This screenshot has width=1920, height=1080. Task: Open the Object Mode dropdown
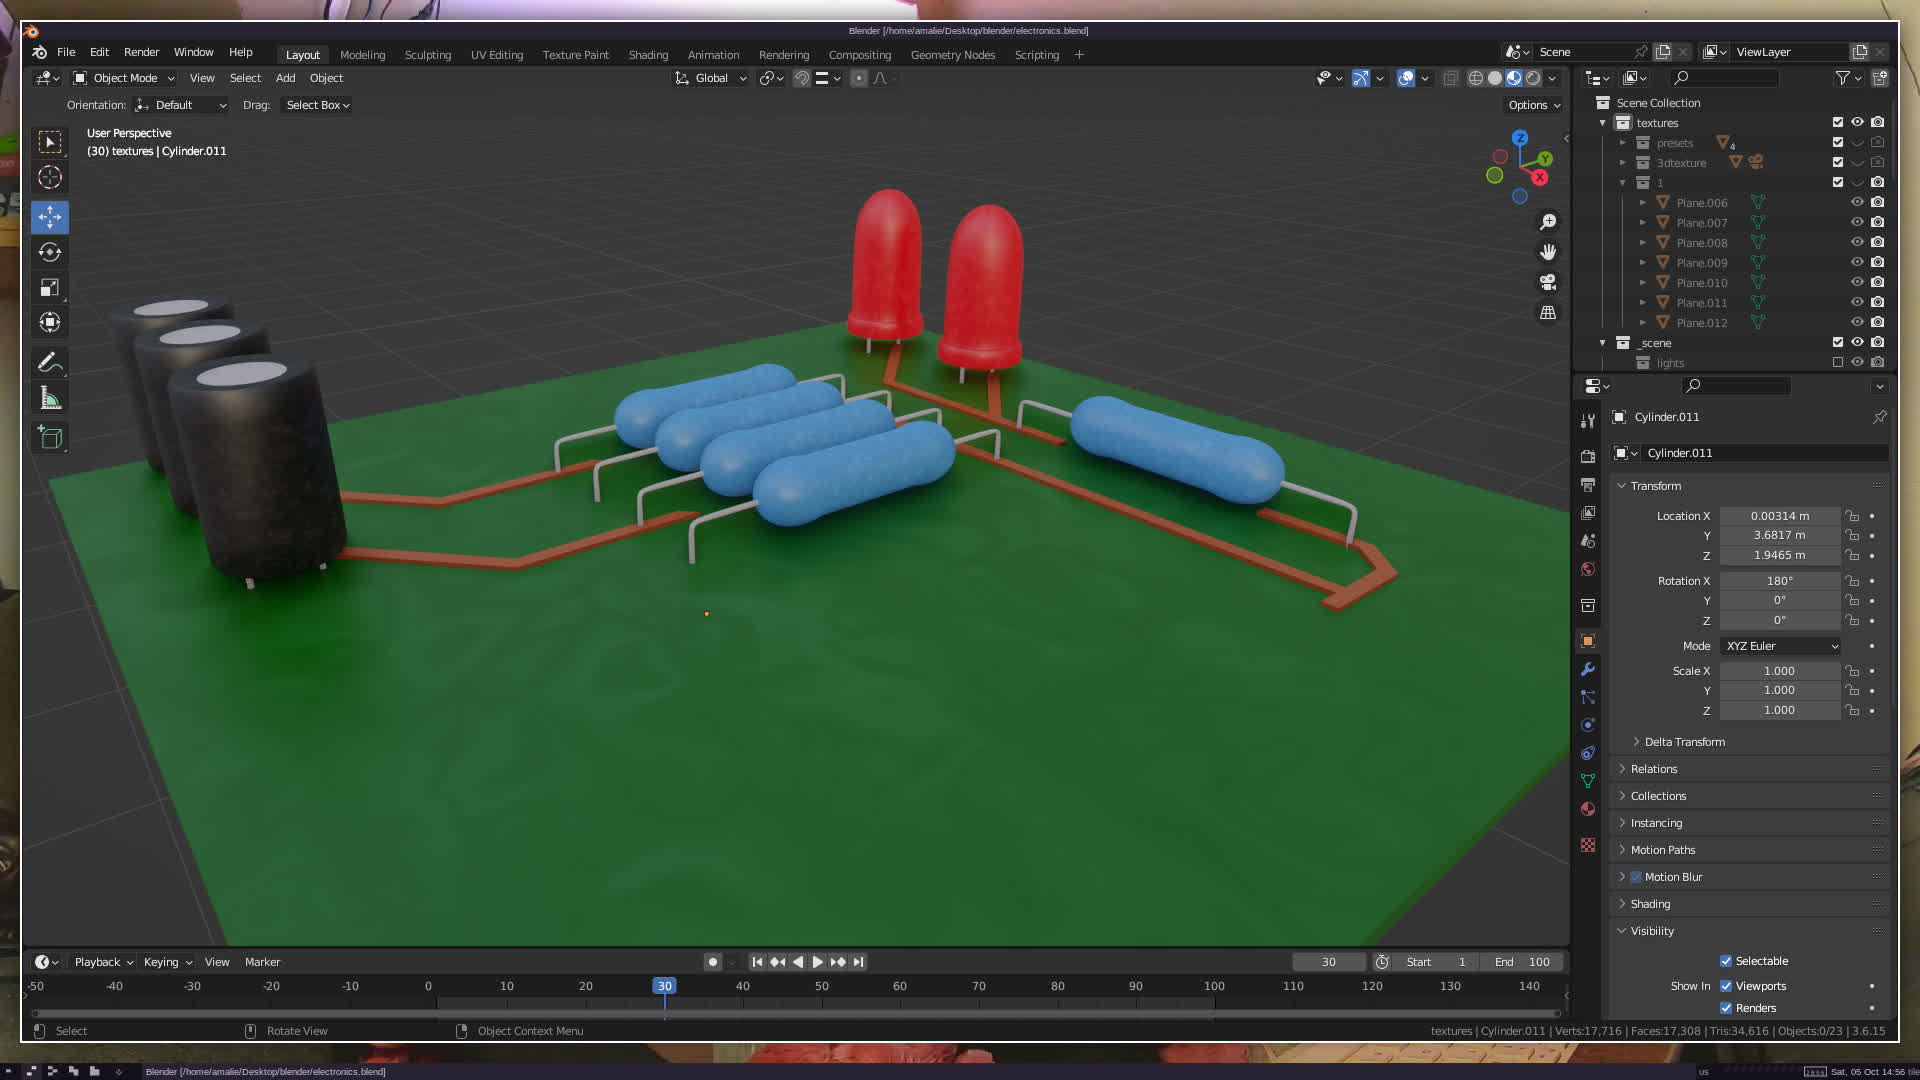pos(124,78)
